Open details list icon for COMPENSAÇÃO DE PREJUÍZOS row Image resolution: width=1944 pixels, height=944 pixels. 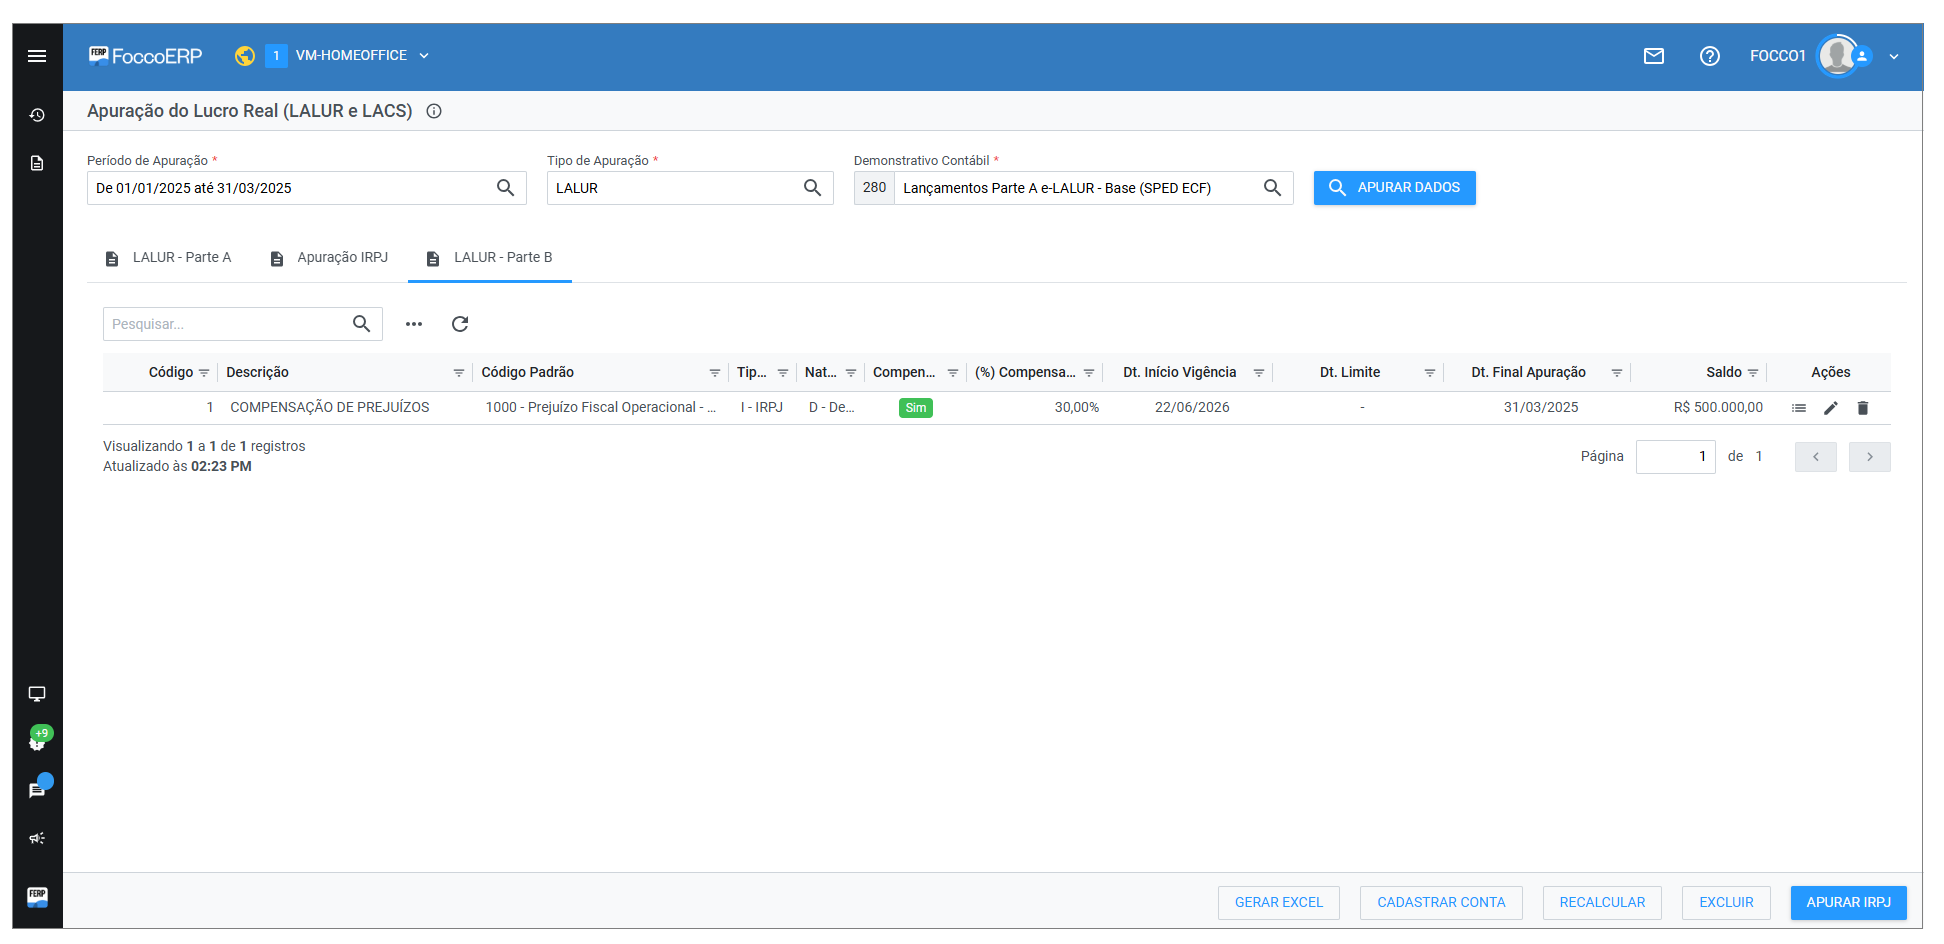coord(1799,408)
